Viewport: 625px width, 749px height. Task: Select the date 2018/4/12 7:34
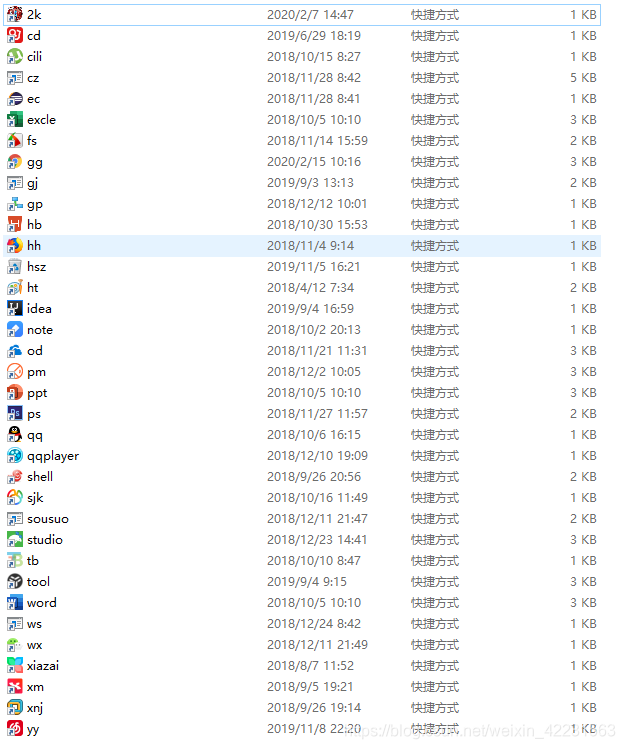[310, 288]
